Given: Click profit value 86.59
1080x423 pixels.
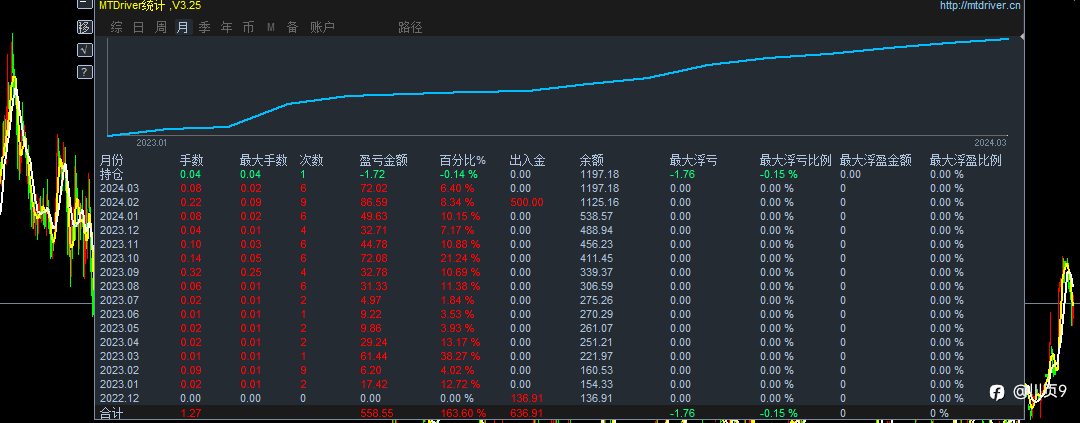Looking at the screenshot, I should tap(374, 203).
